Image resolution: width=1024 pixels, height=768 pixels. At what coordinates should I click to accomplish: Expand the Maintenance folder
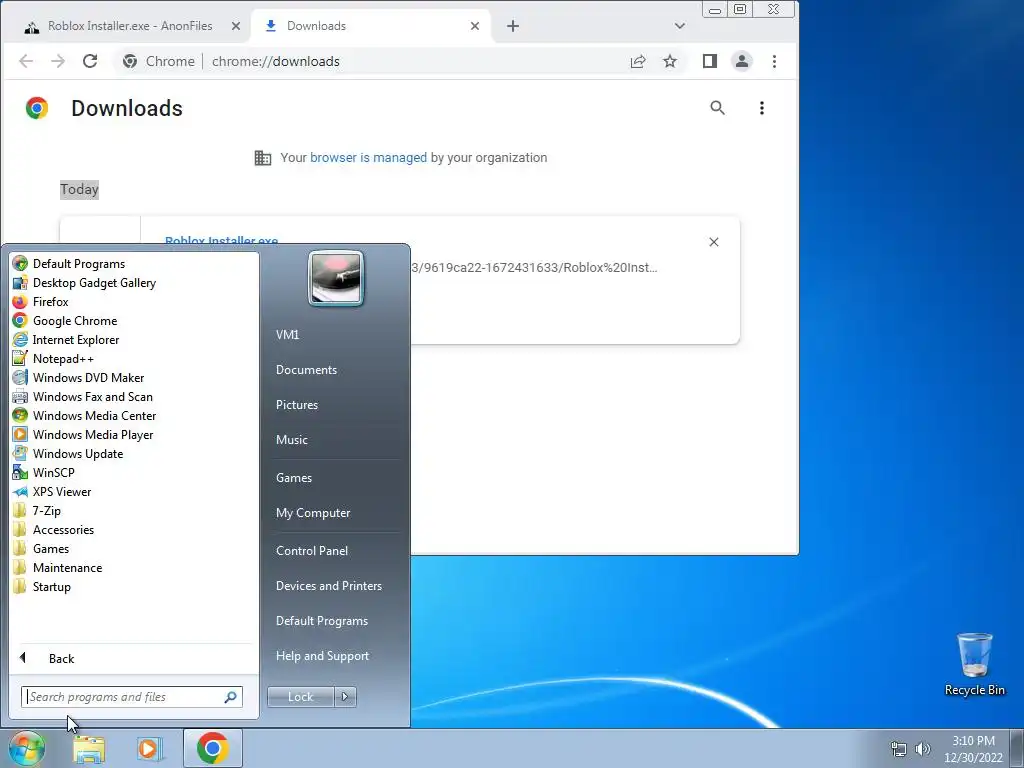[67, 568]
